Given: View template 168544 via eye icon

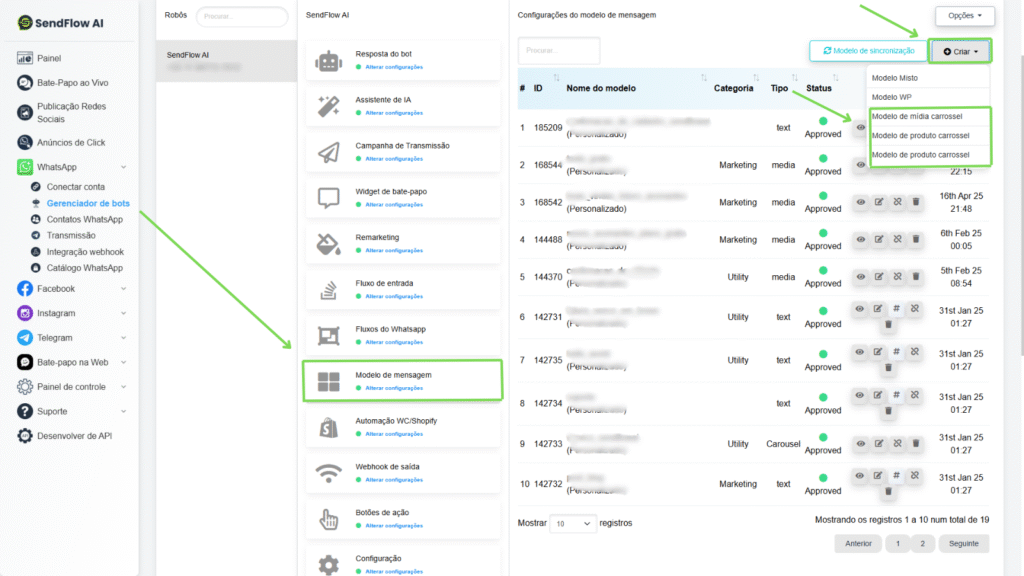Looking at the screenshot, I should pyautogui.click(x=861, y=165).
